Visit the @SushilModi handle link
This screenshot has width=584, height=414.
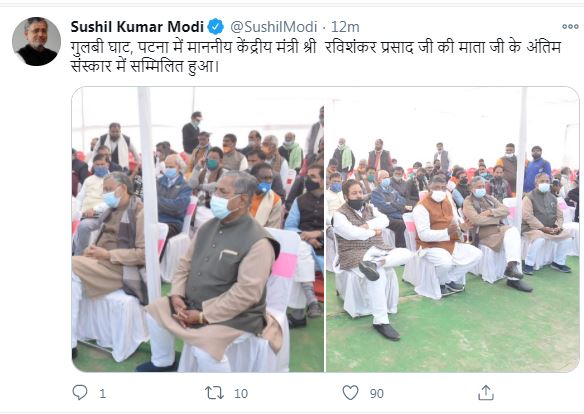[274, 27]
